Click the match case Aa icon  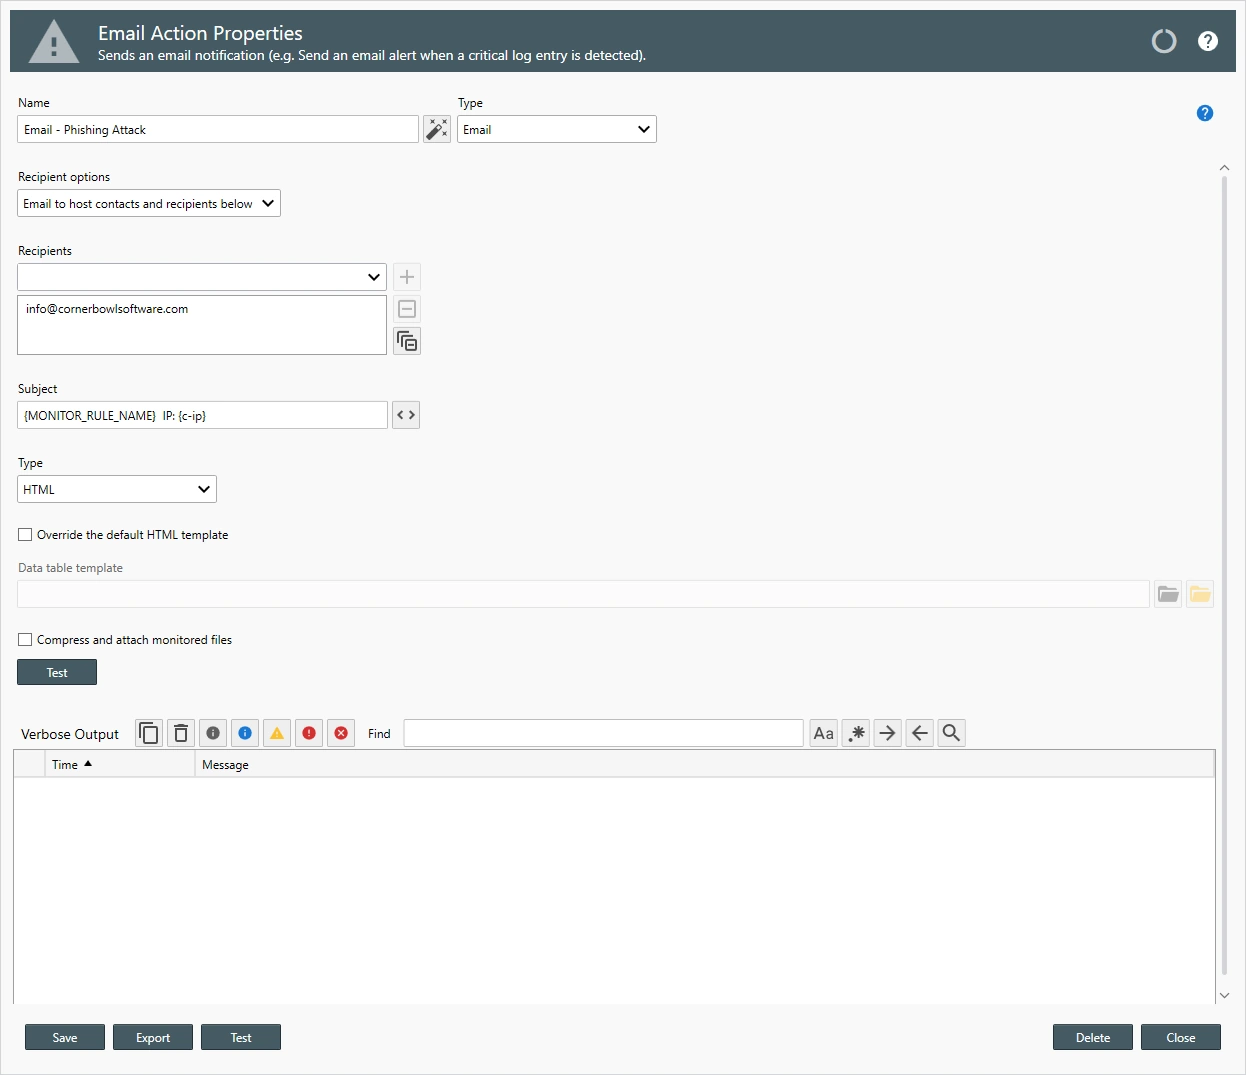coord(824,733)
